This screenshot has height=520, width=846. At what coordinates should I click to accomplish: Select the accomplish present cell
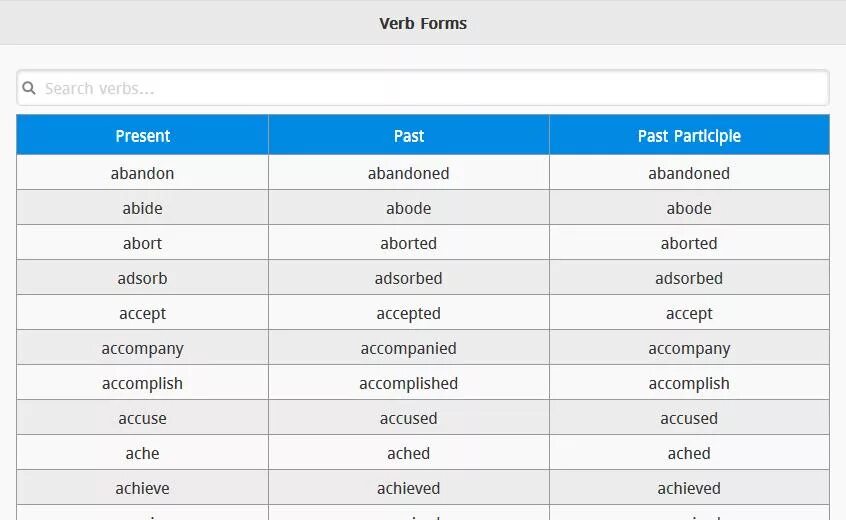point(142,384)
